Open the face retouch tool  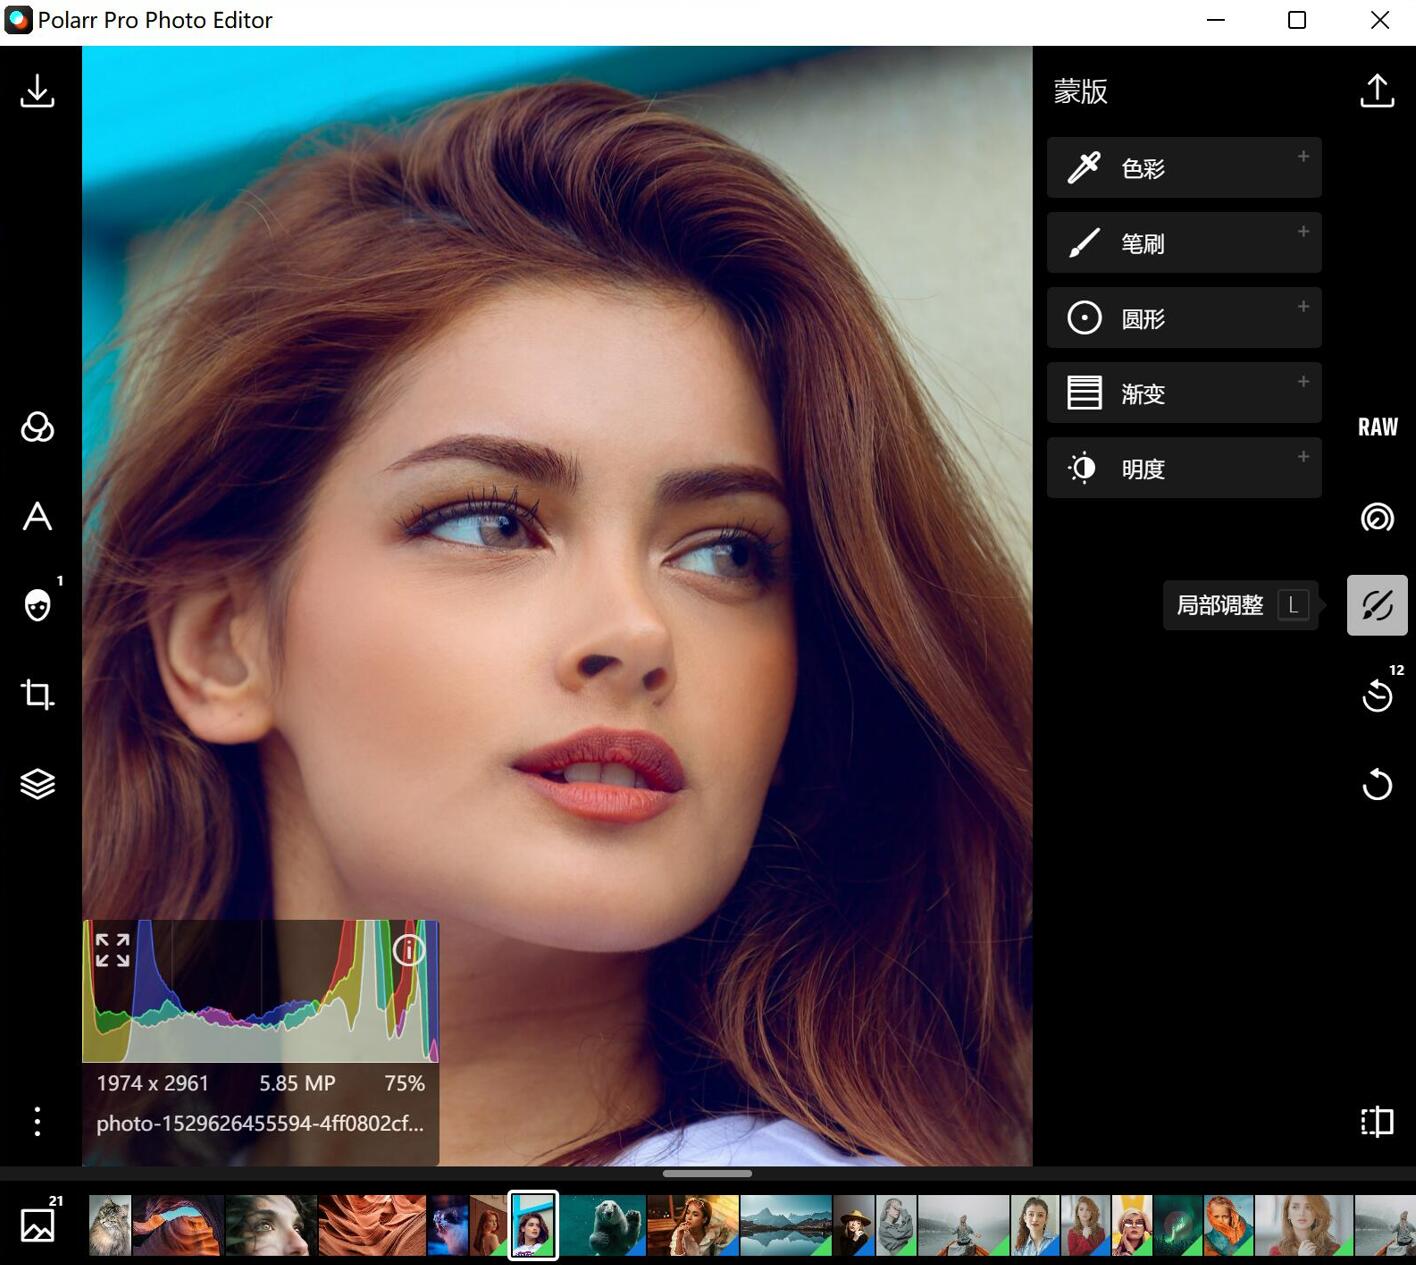pyautogui.click(x=37, y=606)
